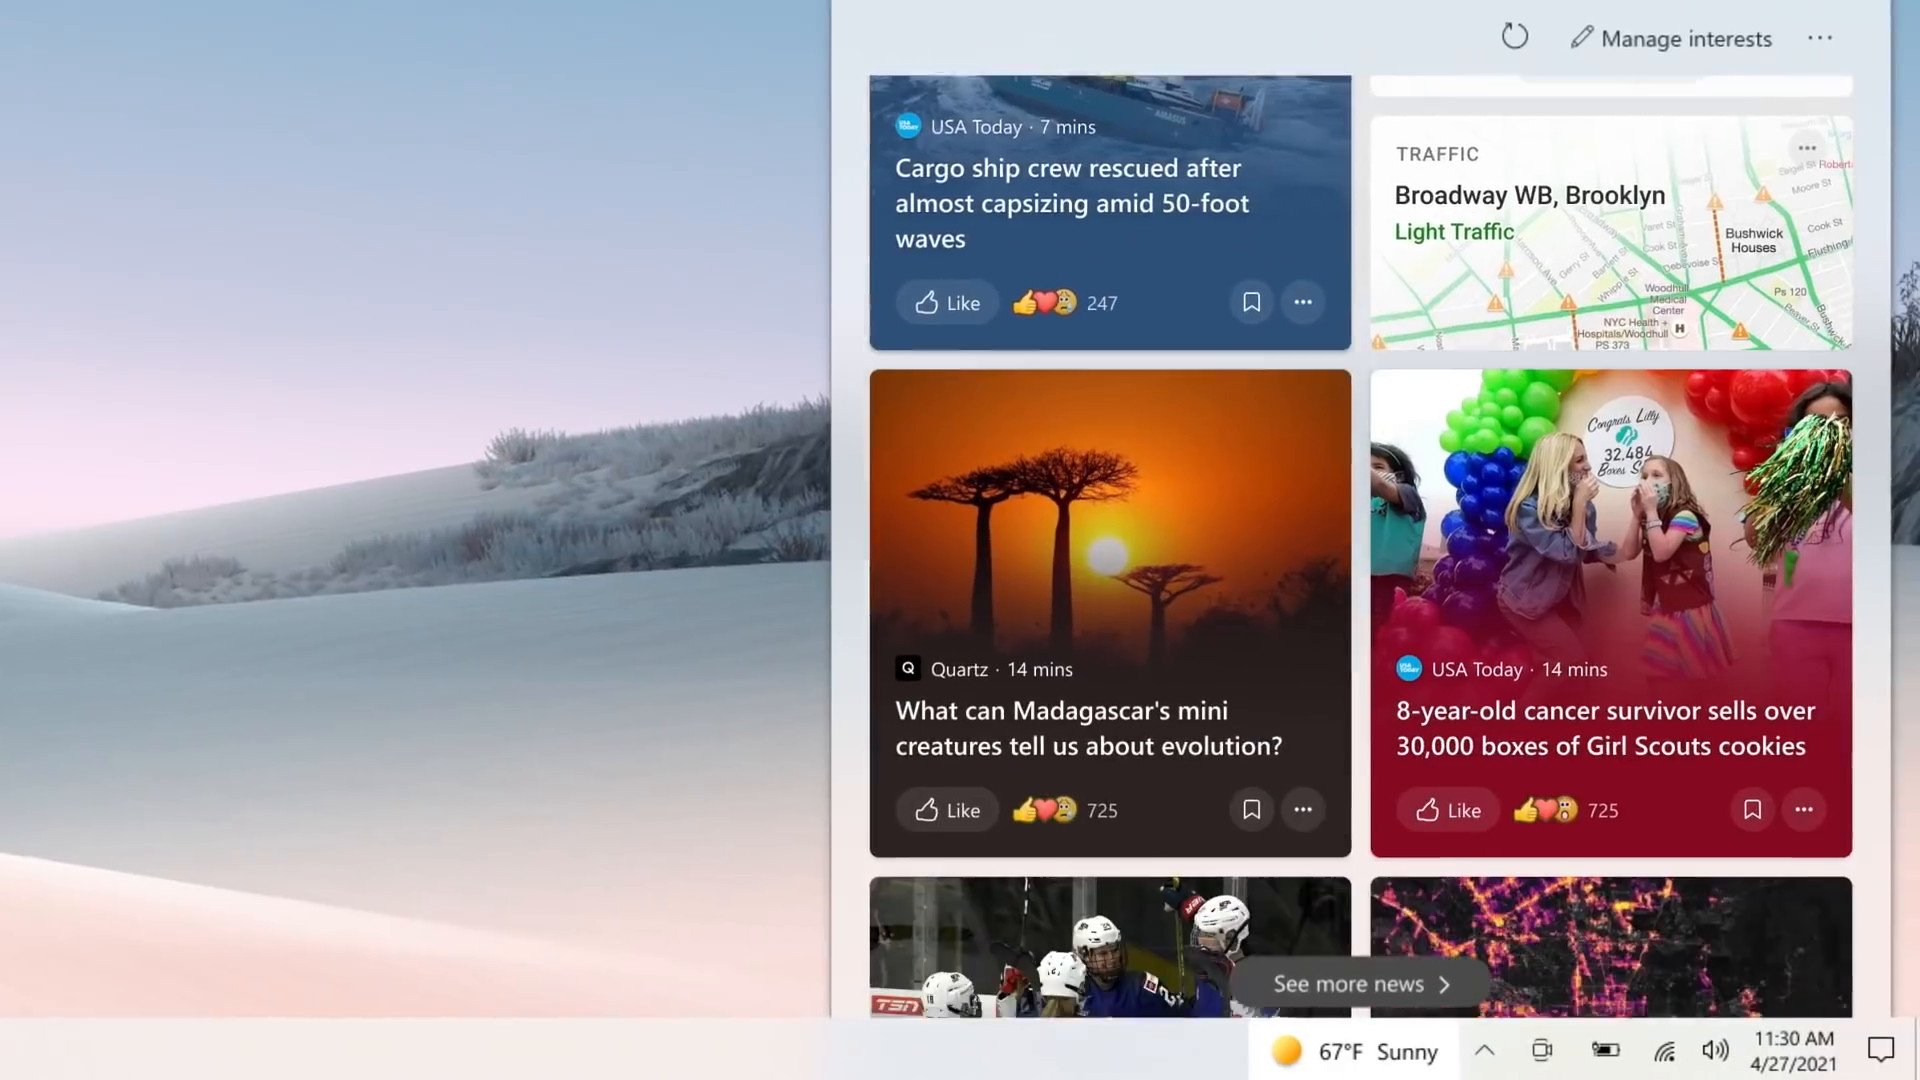This screenshot has height=1080, width=1920.
Task: Like the cargo ship crew story
Action: 947,302
